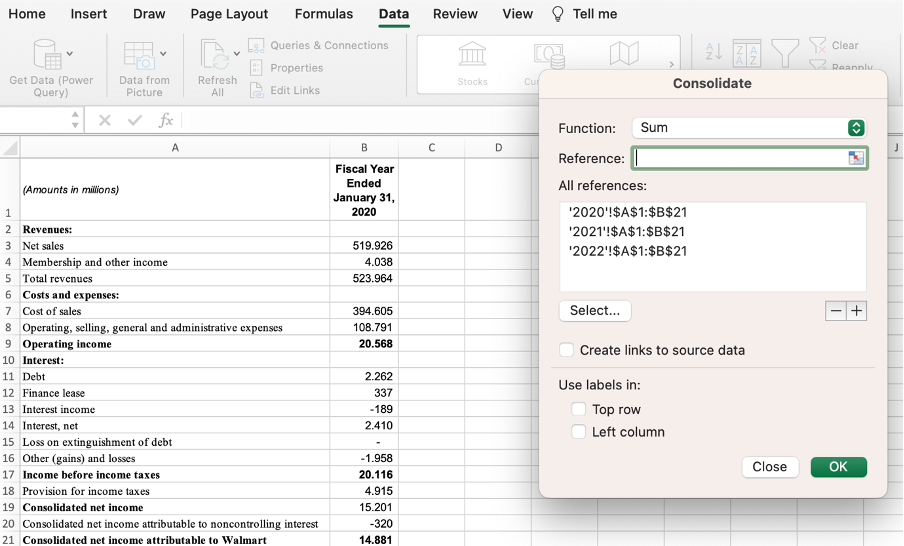Open the Page Layout tab
904x546 pixels.
click(229, 14)
